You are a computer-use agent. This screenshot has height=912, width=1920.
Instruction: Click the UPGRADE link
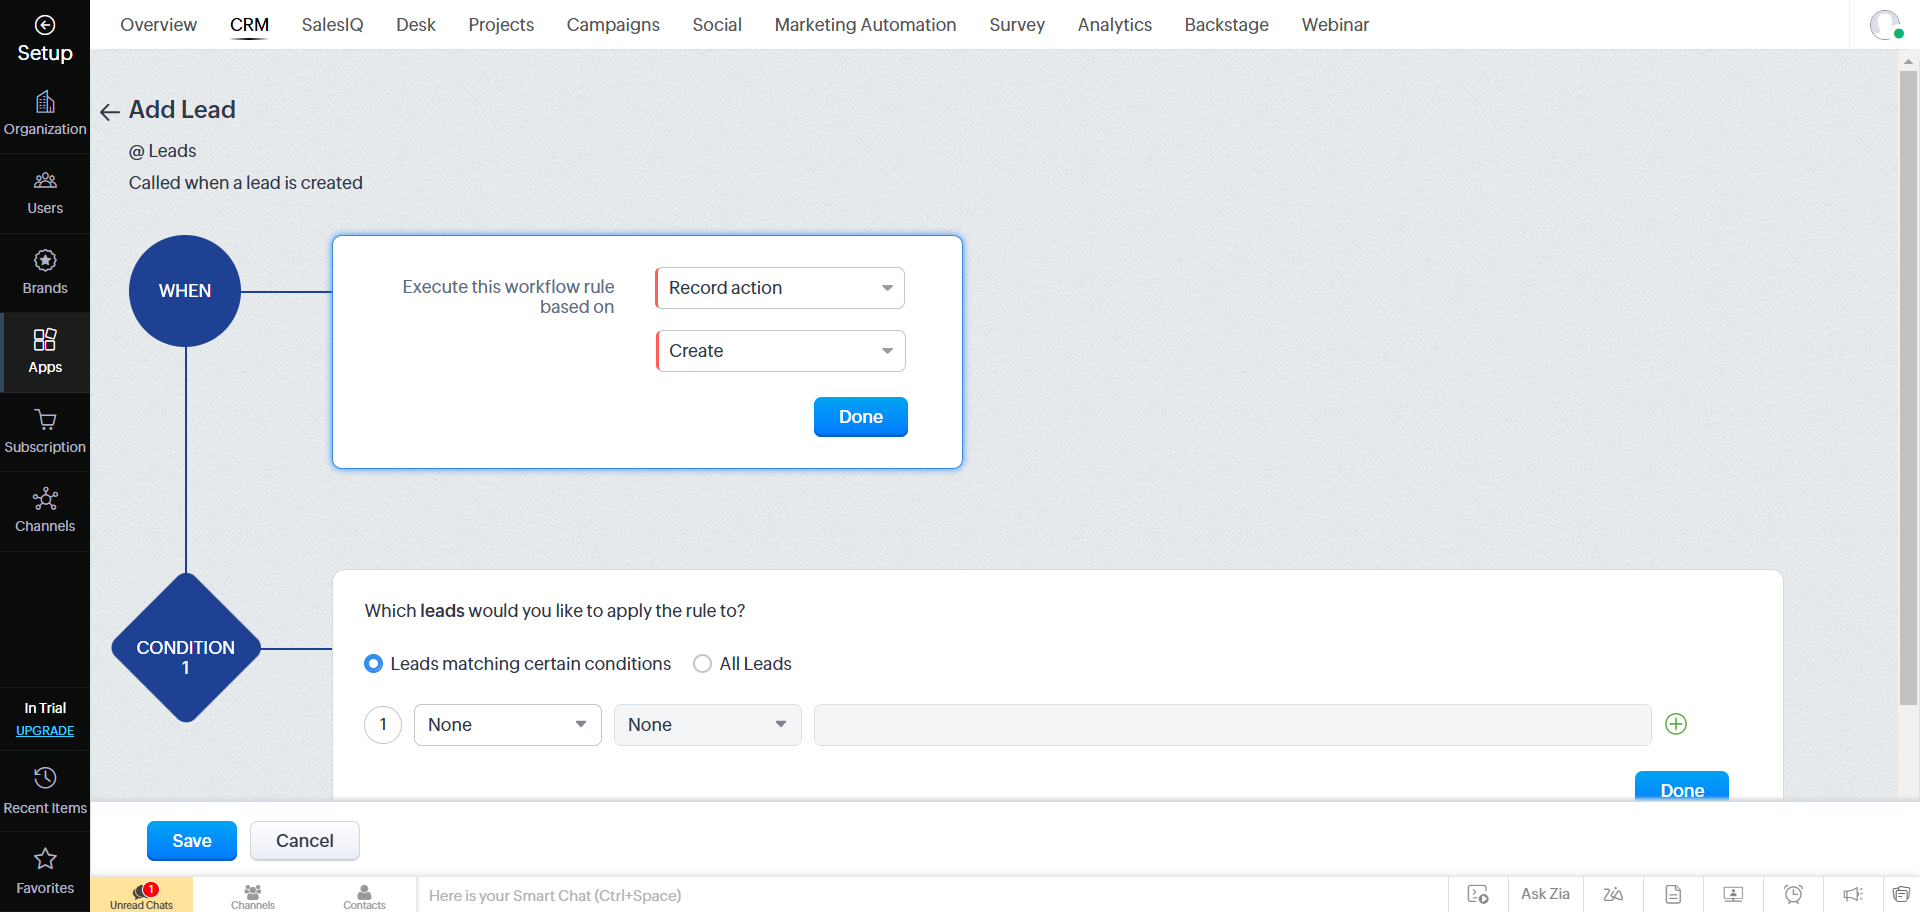click(x=45, y=731)
